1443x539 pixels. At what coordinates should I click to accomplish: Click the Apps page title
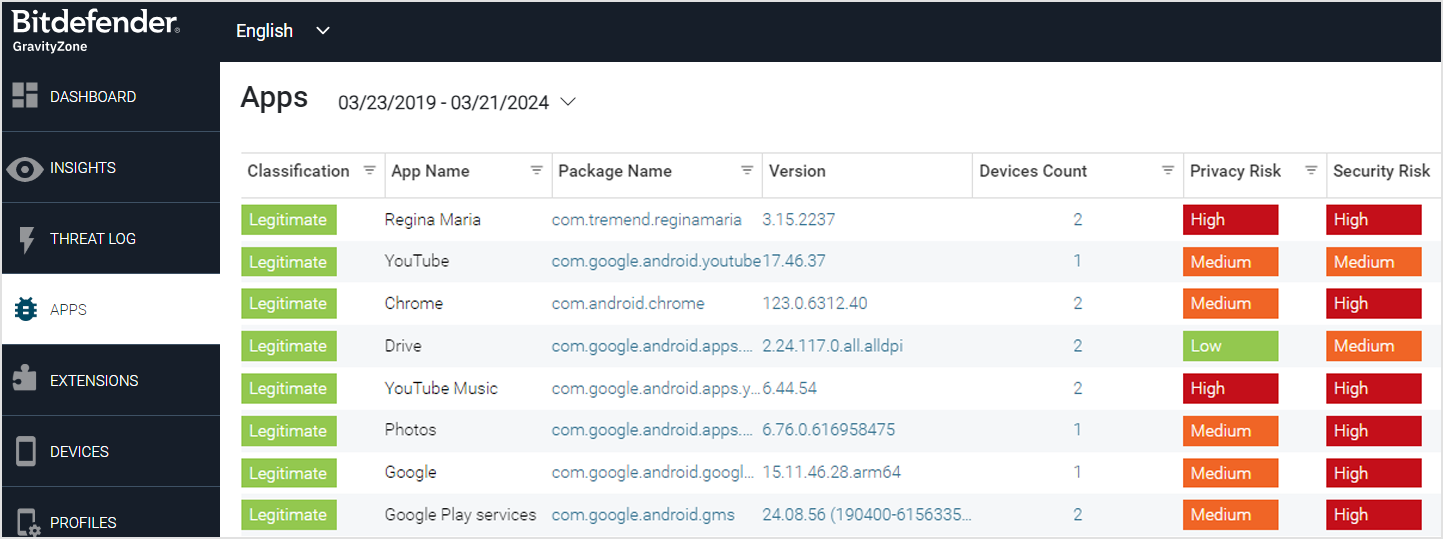coord(274,99)
